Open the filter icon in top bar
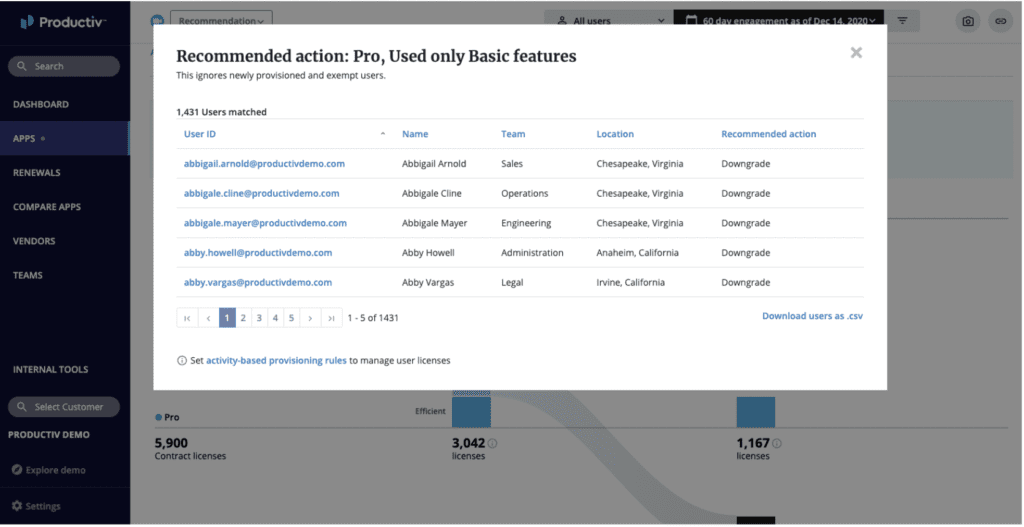Viewport: 1024px width, 527px height. tap(902, 20)
